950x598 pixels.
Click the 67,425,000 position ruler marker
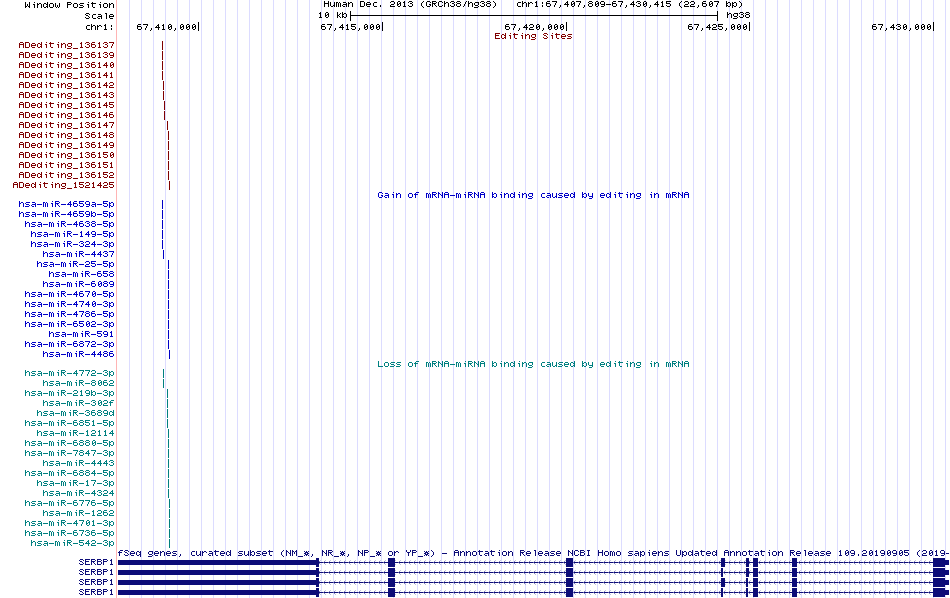tap(719, 27)
